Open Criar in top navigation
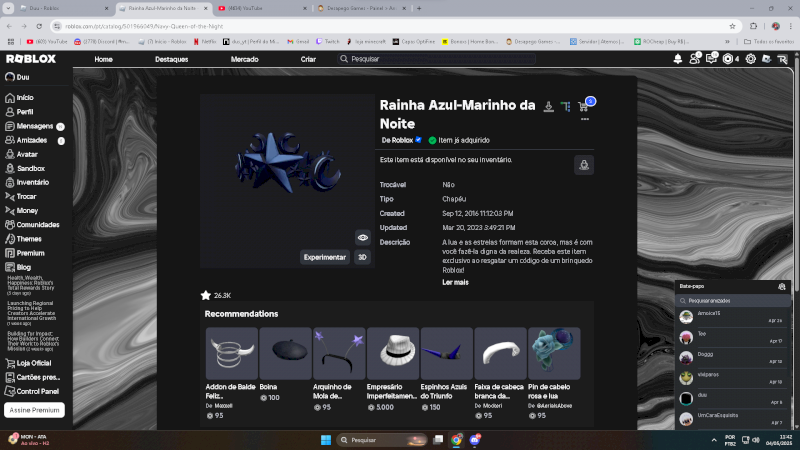This screenshot has height=450, width=800. 308,59
